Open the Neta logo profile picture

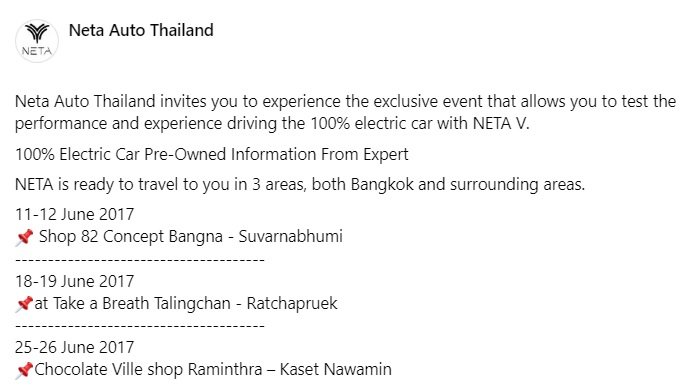(37, 41)
